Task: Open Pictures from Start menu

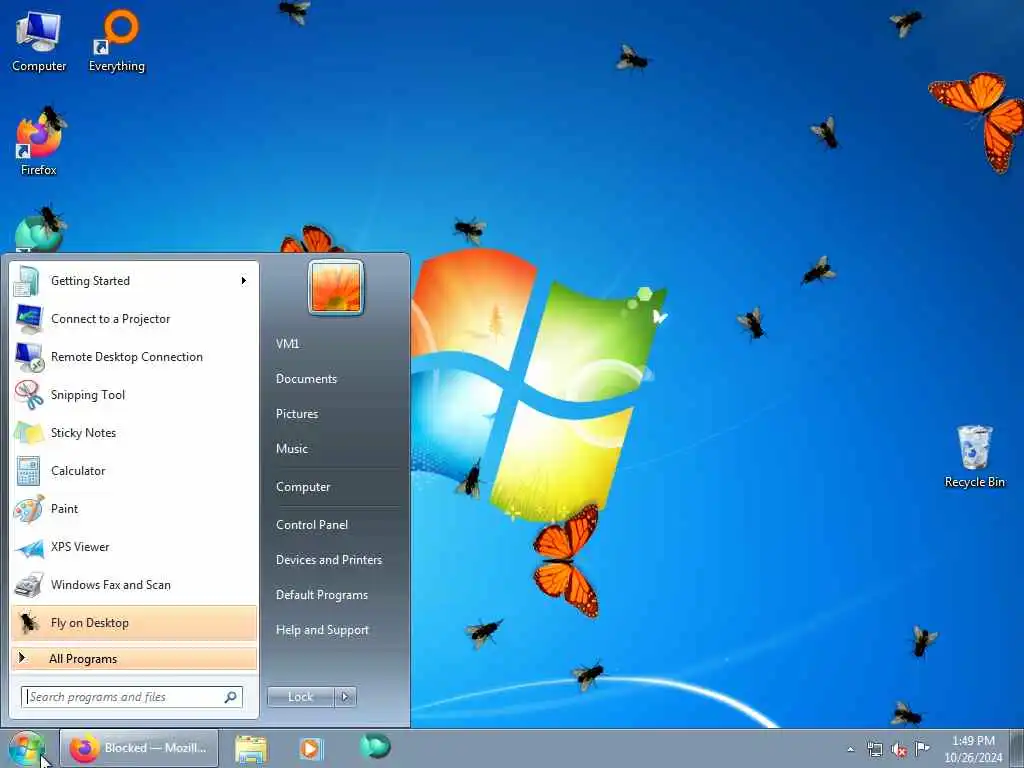Action: click(297, 414)
